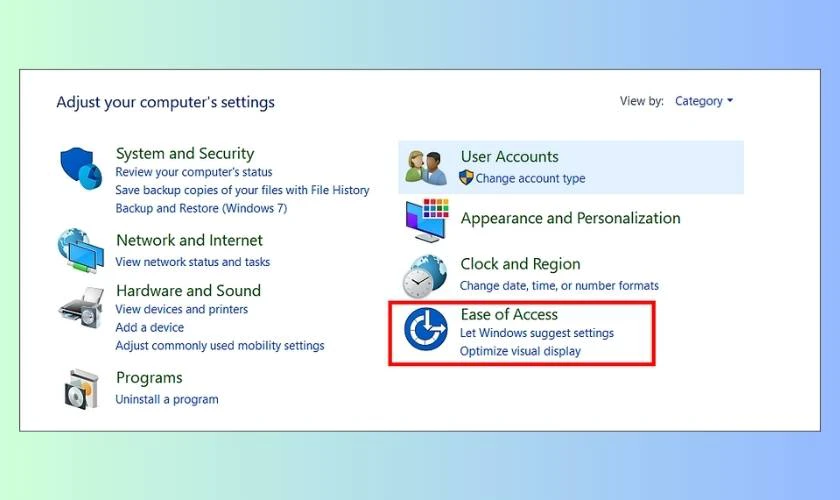The image size is (840, 500).
Task: Open Network and Internet category
Action: [x=189, y=240]
